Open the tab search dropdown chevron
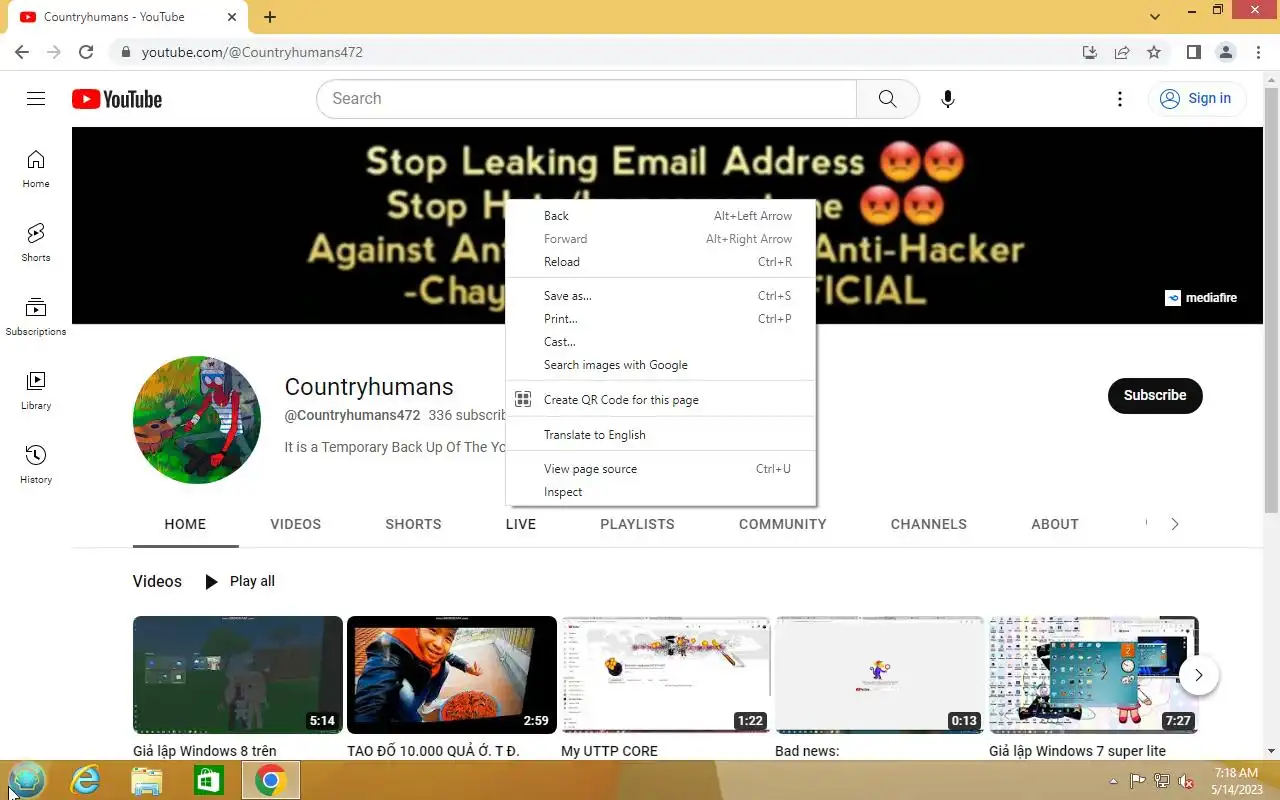Viewport: 1280px width, 800px height. (x=1155, y=17)
